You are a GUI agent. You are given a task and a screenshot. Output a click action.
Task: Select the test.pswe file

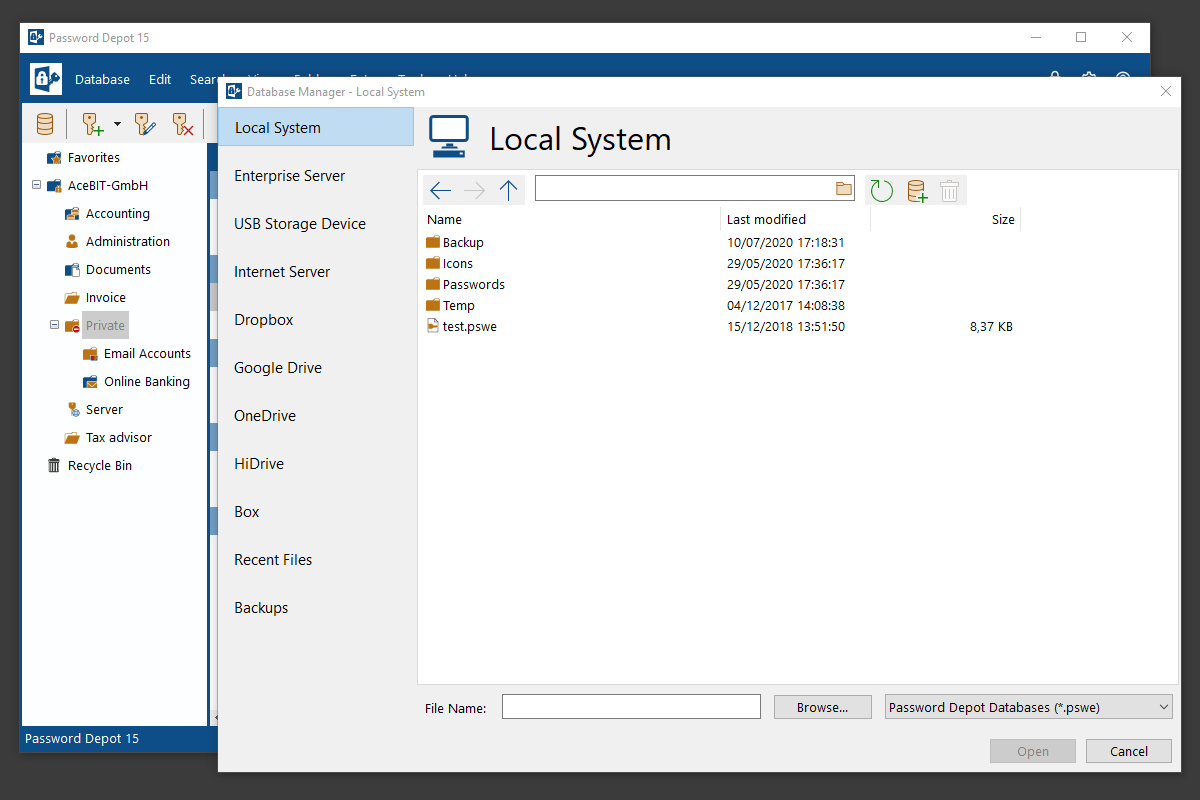[469, 327]
